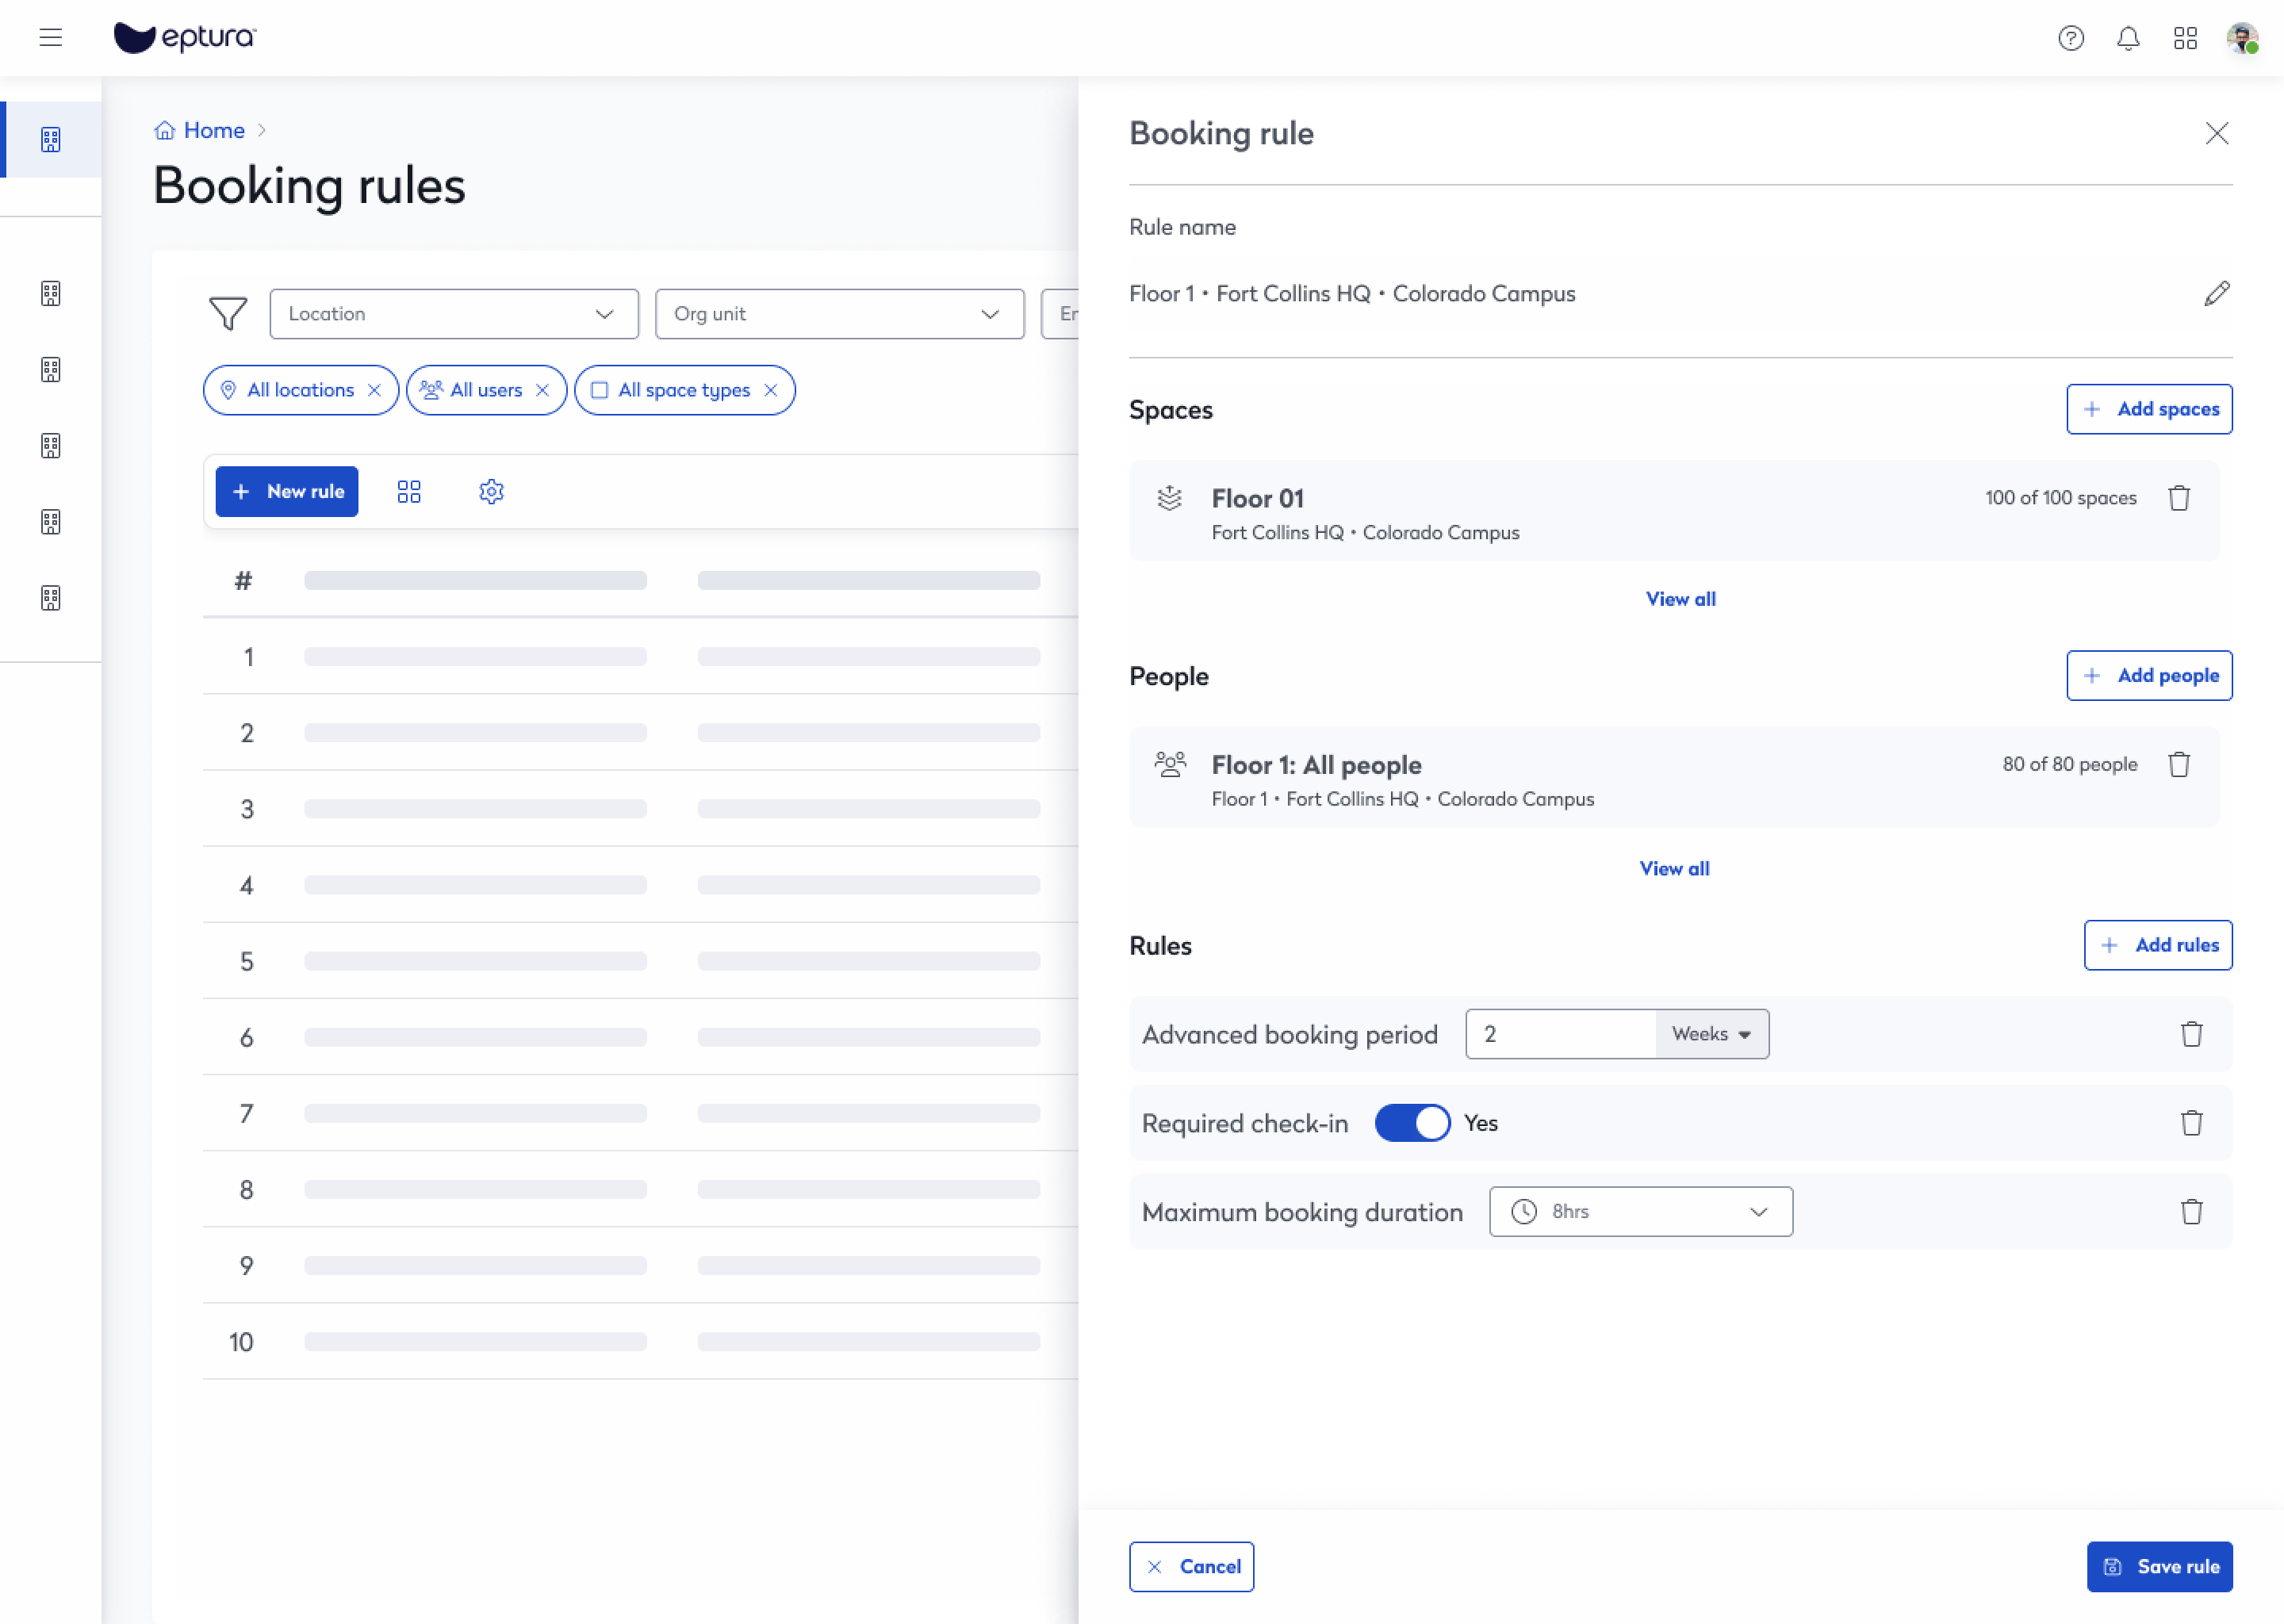Click View all under Spaces
Screen dimensions: 2284x1624
click(1680, 599)
